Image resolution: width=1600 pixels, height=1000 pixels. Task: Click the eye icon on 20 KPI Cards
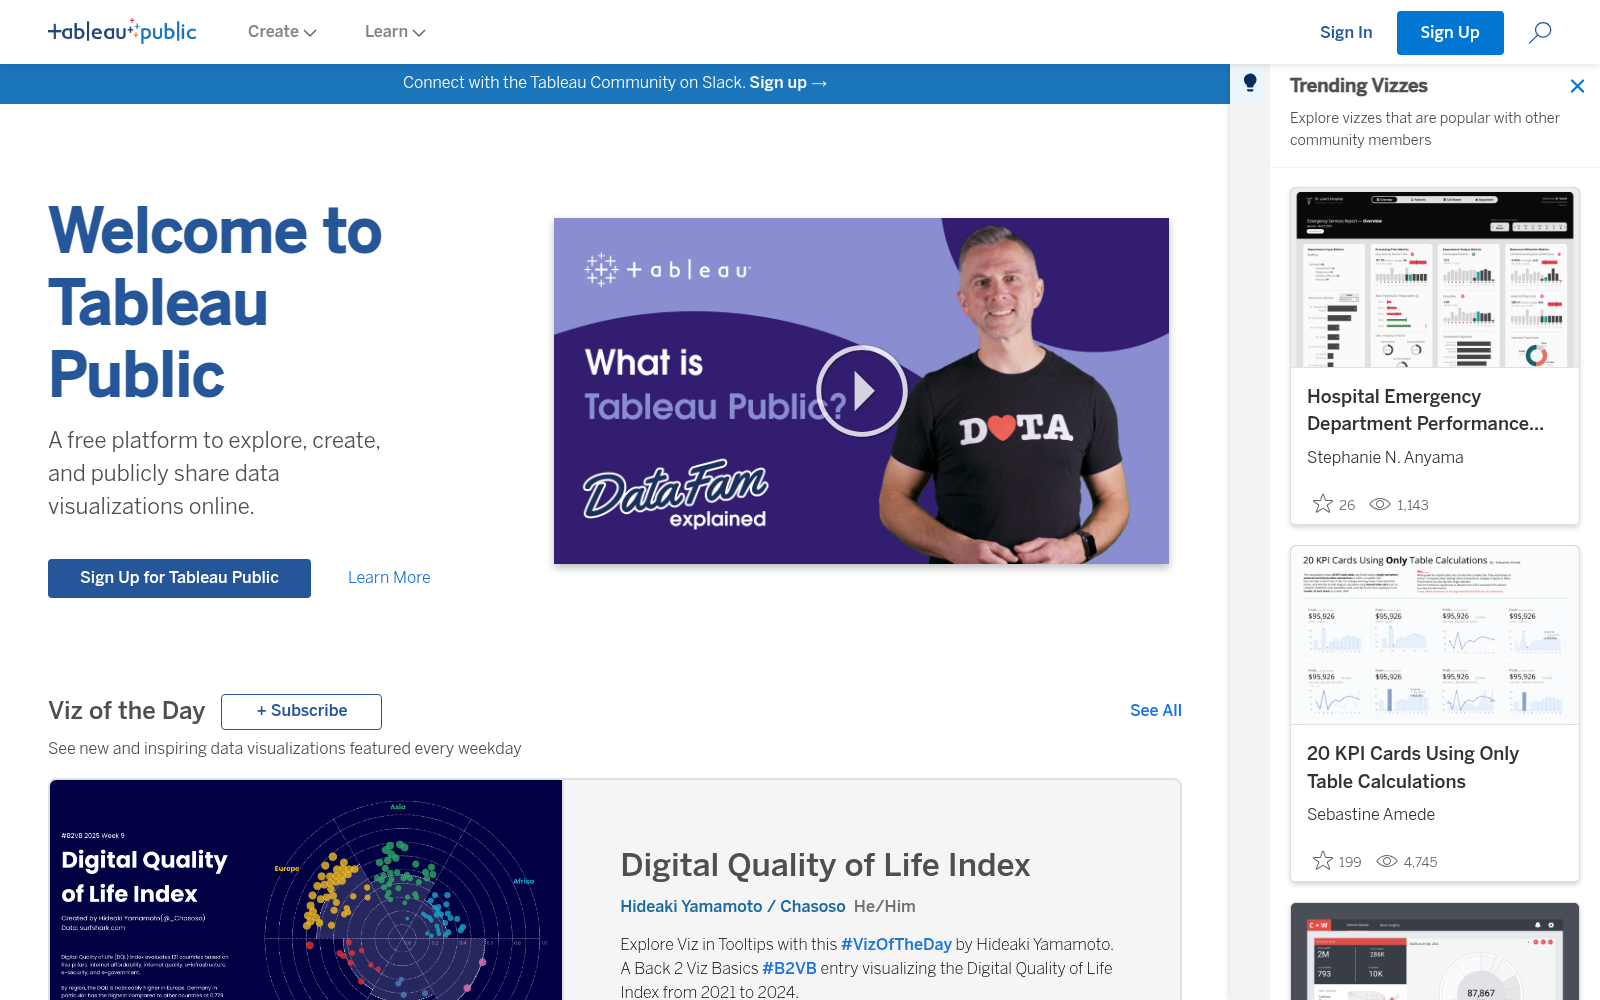point(1387,861)
